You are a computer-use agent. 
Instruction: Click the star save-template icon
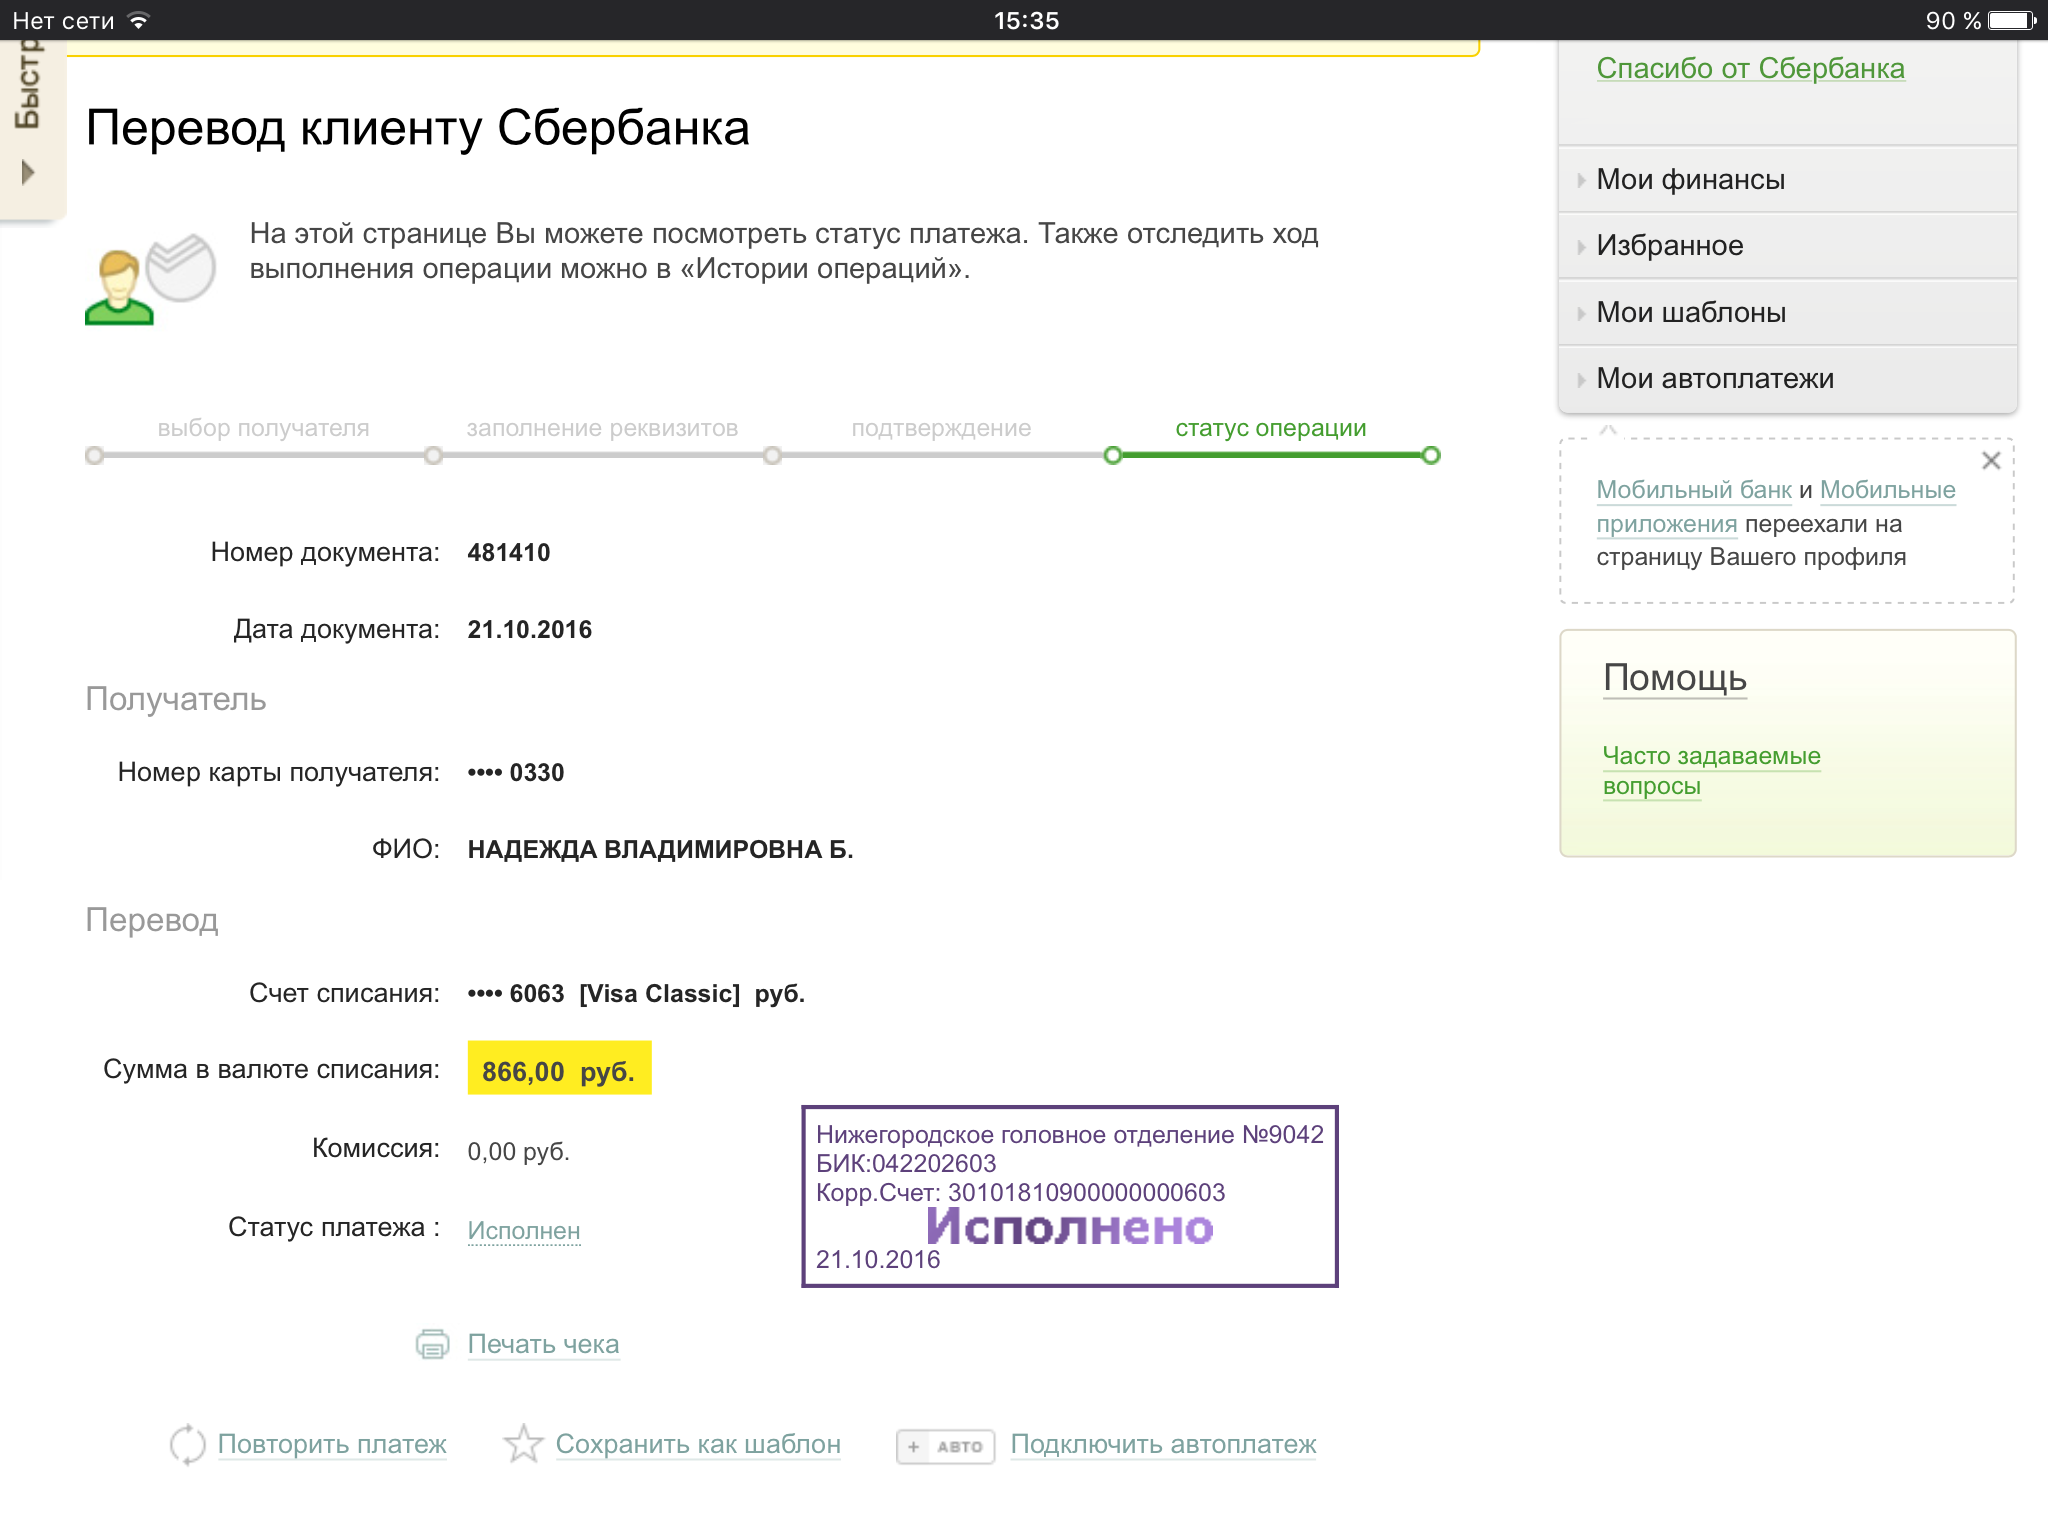coord(523,1445)
